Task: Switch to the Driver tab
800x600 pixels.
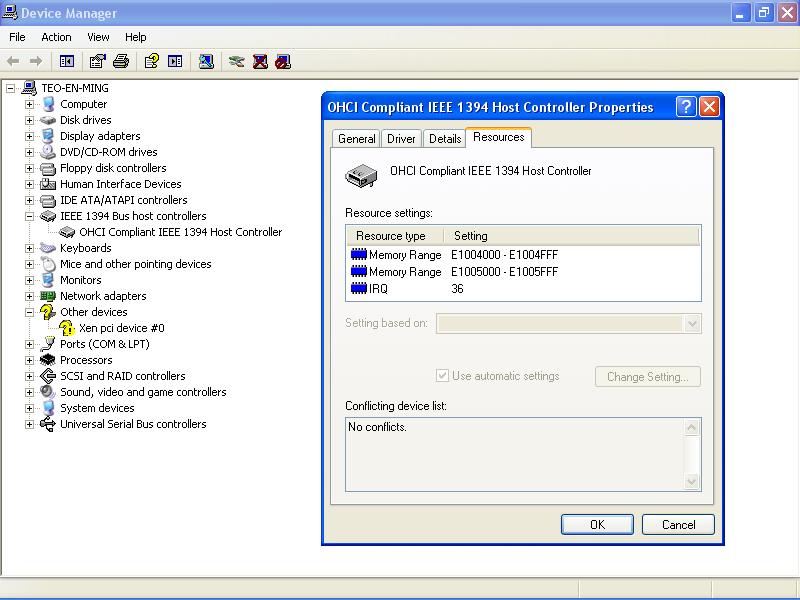Action: tap(401, 139)
